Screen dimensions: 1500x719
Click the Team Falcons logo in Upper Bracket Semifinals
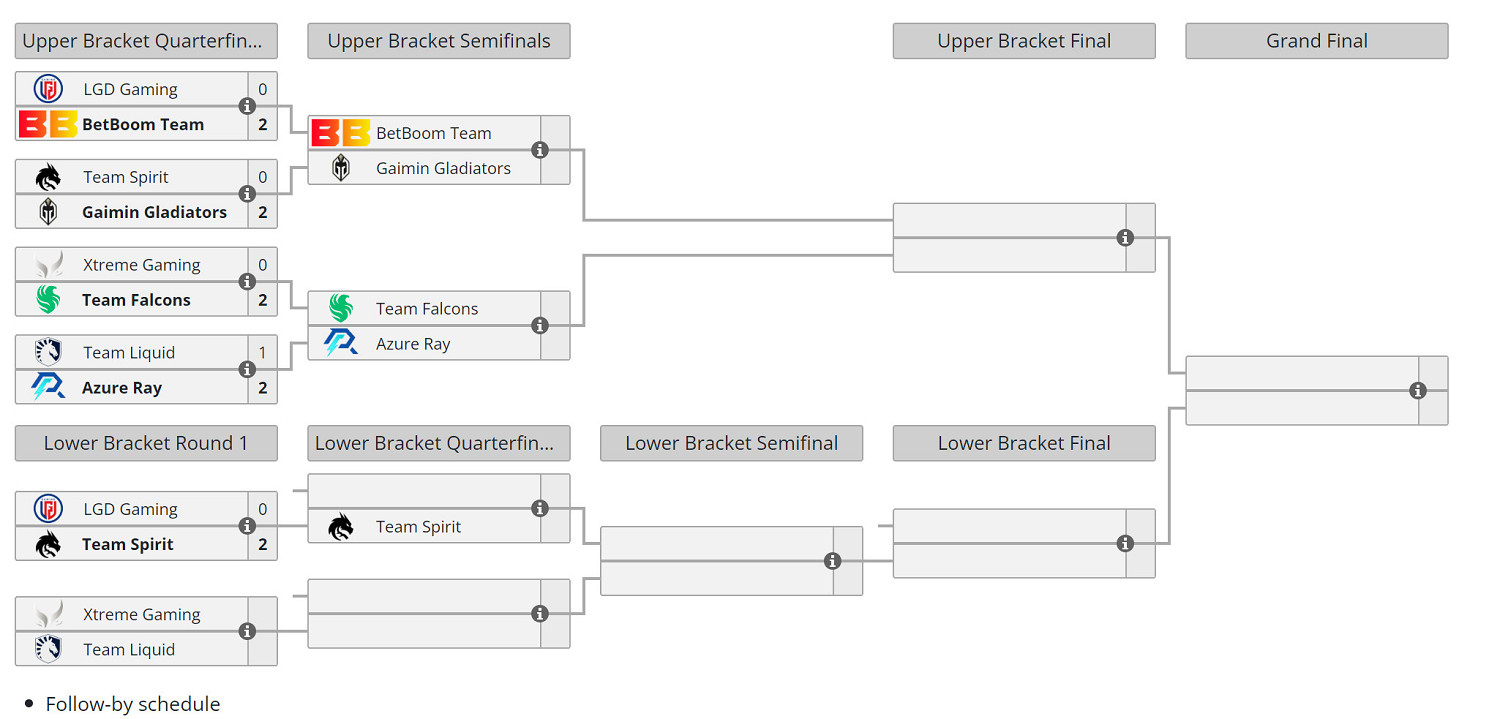[x=340, y=309]
